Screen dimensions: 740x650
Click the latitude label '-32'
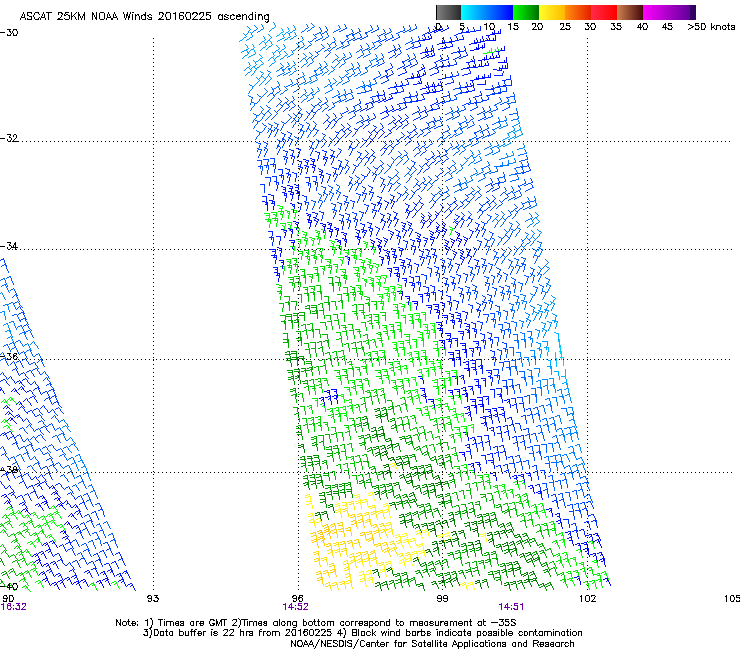pos(9,138)
